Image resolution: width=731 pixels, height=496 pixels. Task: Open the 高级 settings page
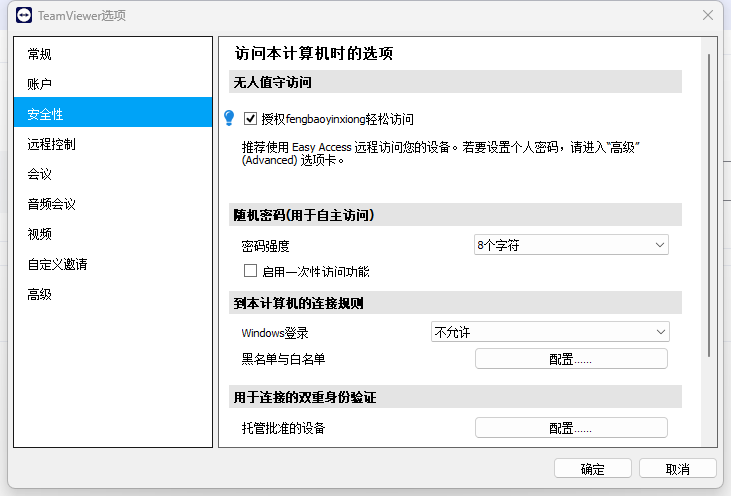tap(113, 294)
